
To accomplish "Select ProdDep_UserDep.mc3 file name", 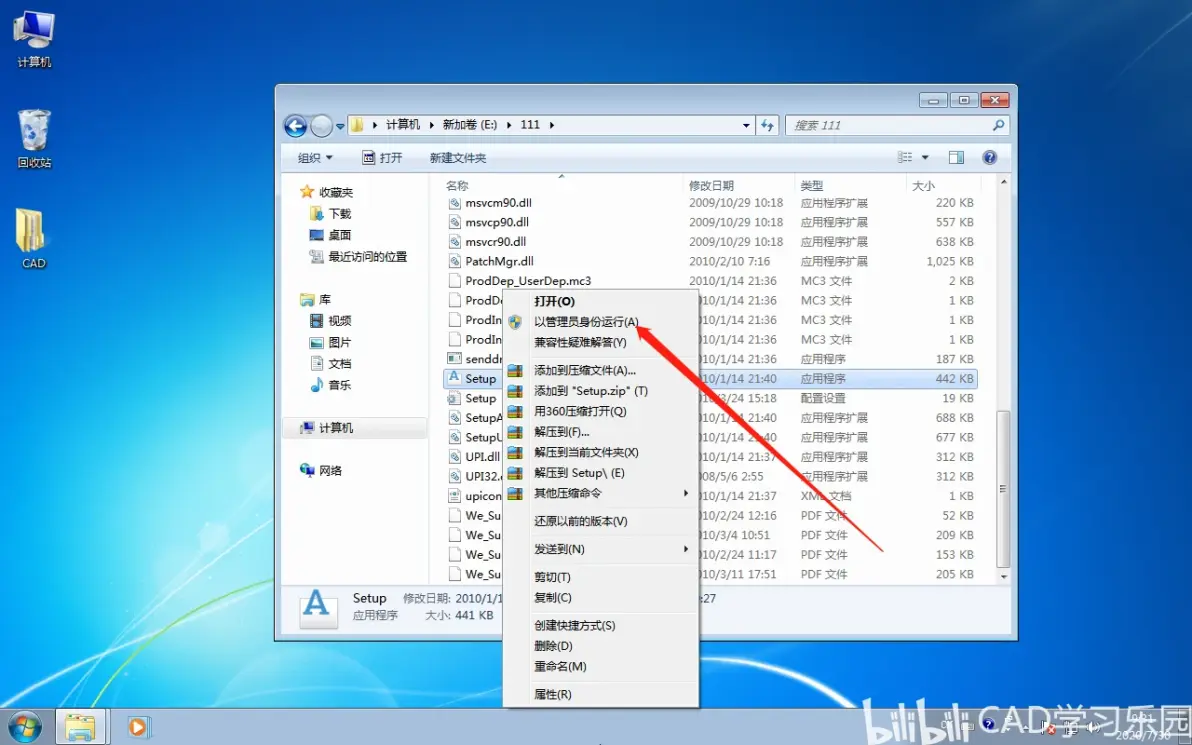I will (528, 281).
